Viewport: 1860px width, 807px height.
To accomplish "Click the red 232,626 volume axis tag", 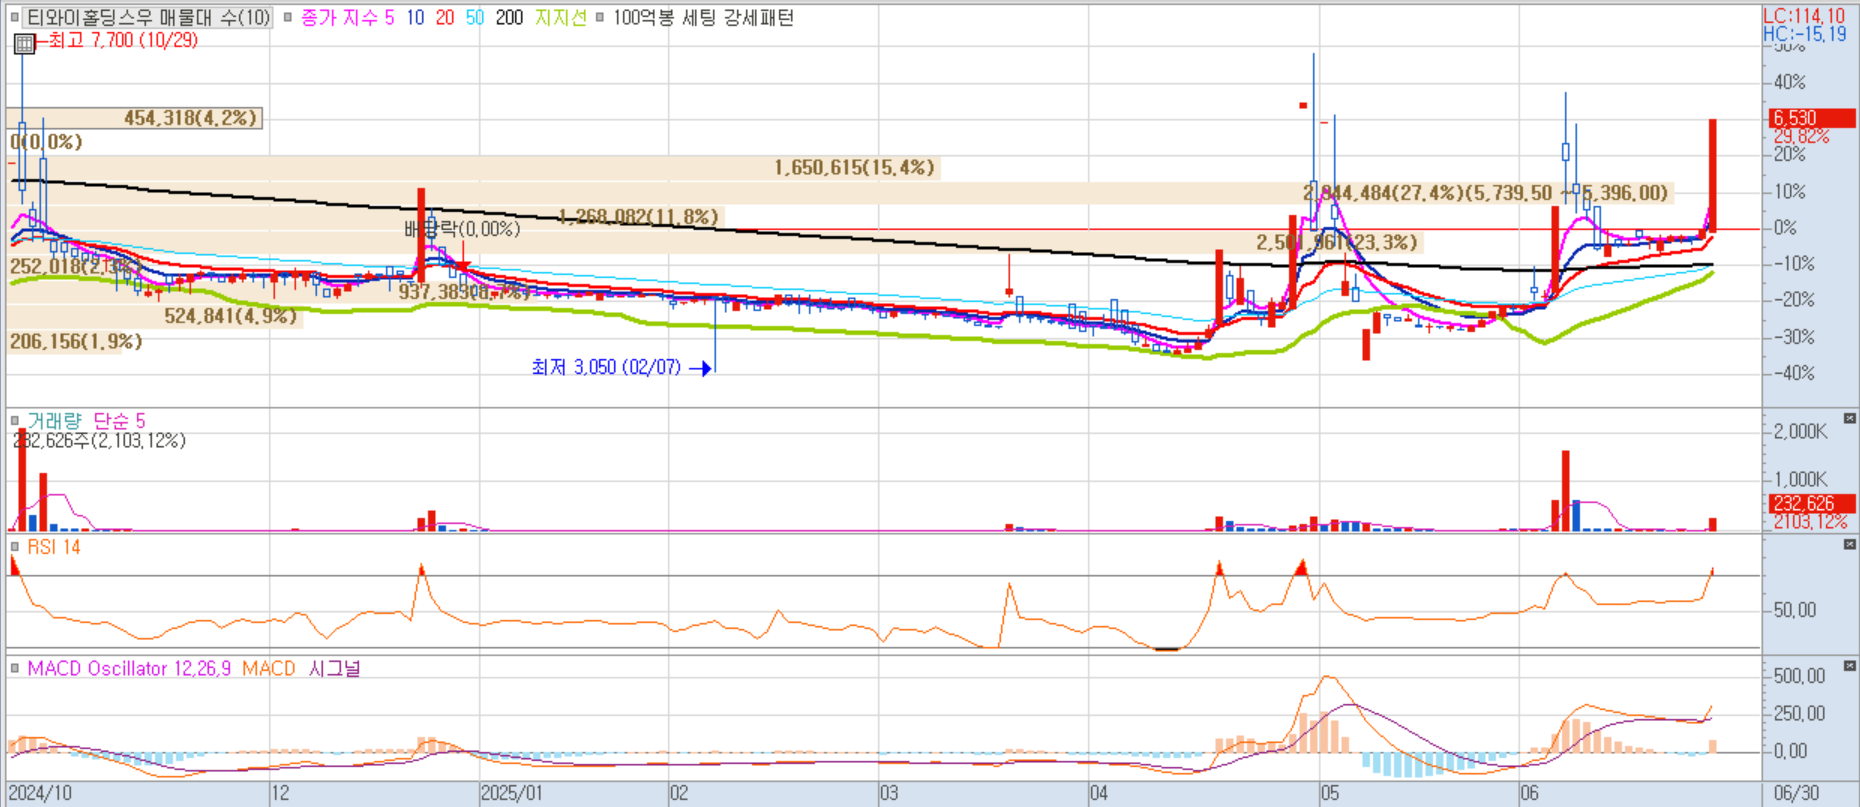I will tap(1812, 503).
